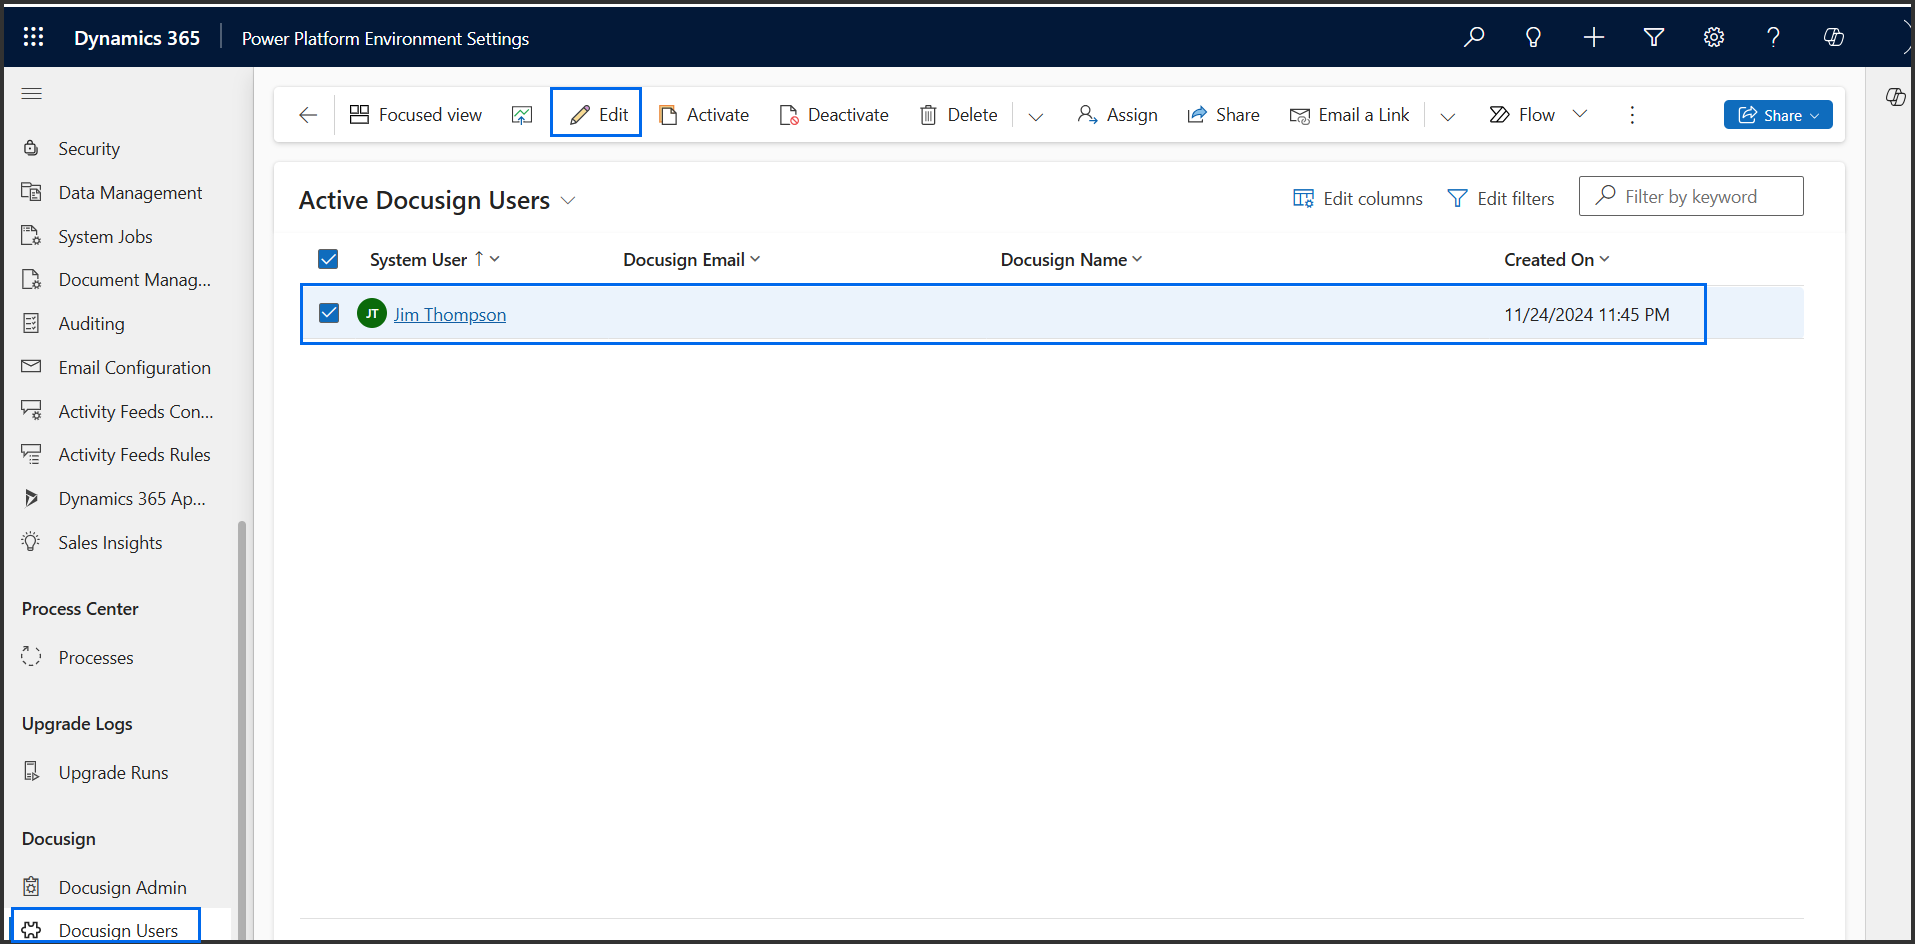Collapse the sidebar with the hamburger toggle

tap(31, 93)
